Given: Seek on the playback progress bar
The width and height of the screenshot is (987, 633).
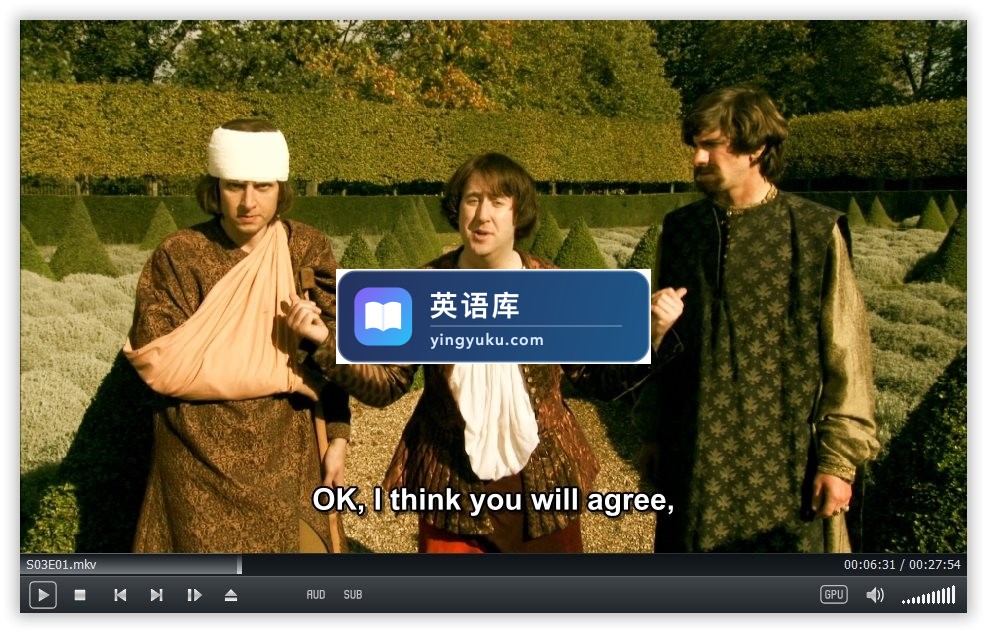Looking at the screenshot, I should pos(494,564).
